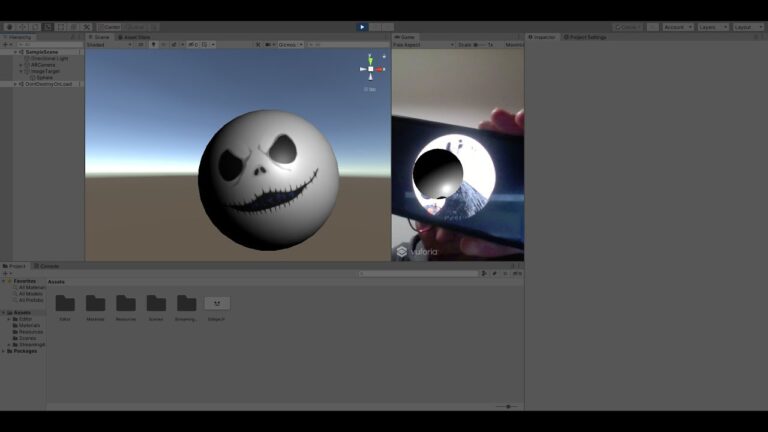Switch to the Project tab
The height and width of the screenshot is (432, 768).
point(15,266)
